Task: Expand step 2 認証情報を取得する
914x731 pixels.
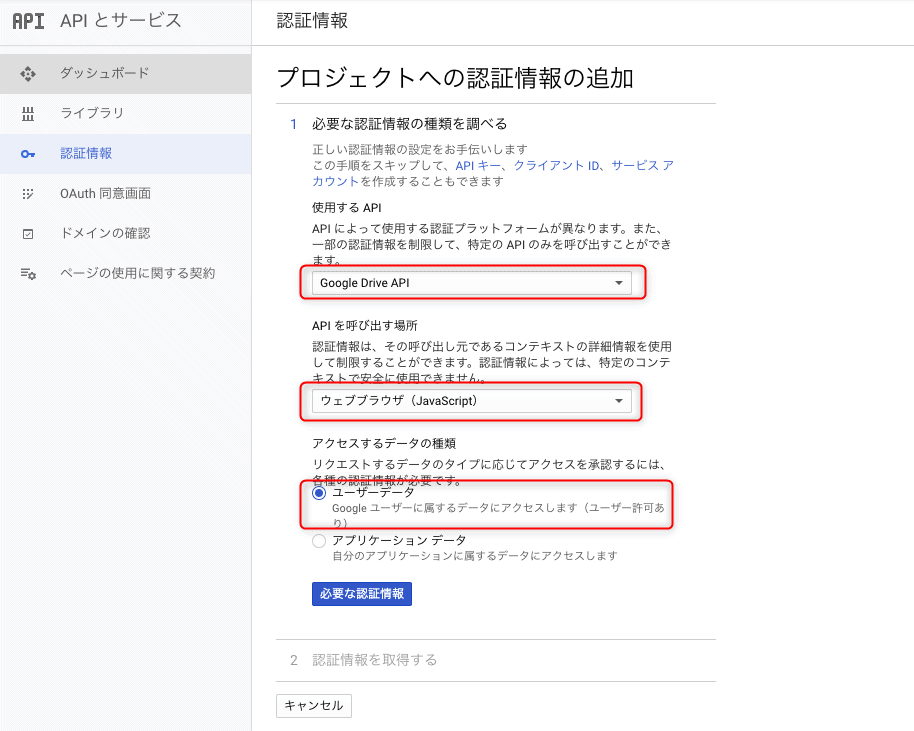Action: click(374, 660)
